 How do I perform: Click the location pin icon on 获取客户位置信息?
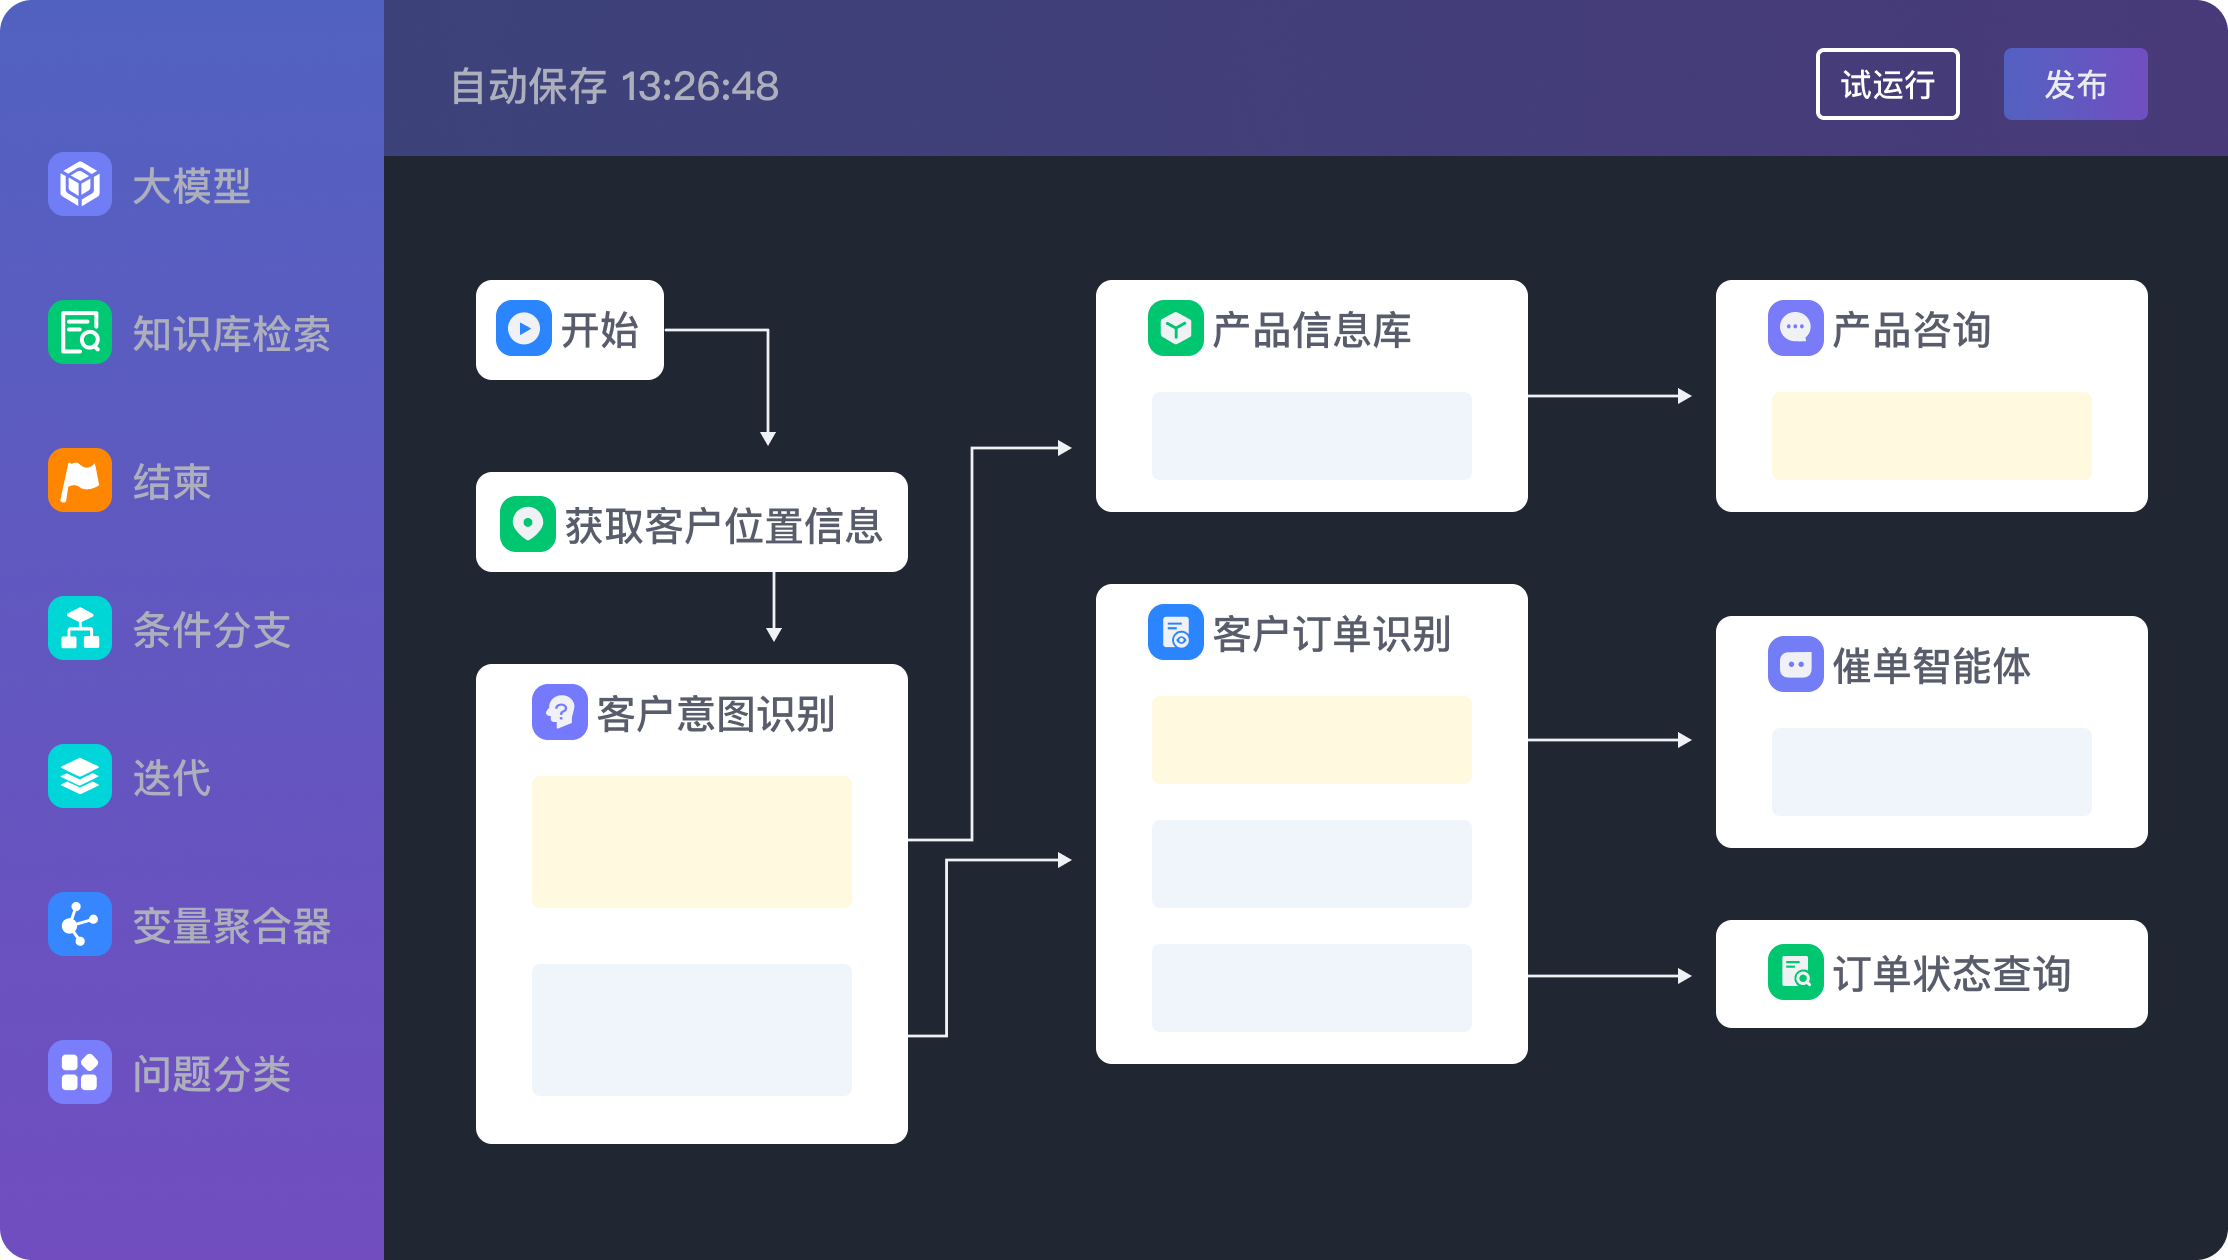528,524
